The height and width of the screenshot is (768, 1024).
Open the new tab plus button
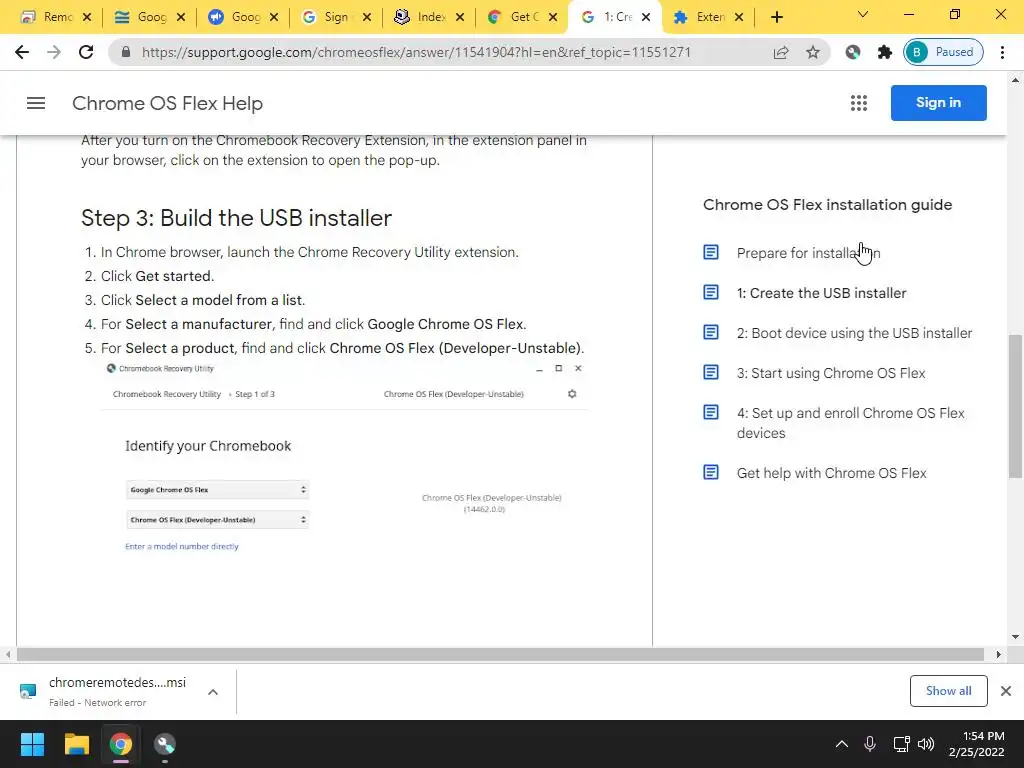776,17
